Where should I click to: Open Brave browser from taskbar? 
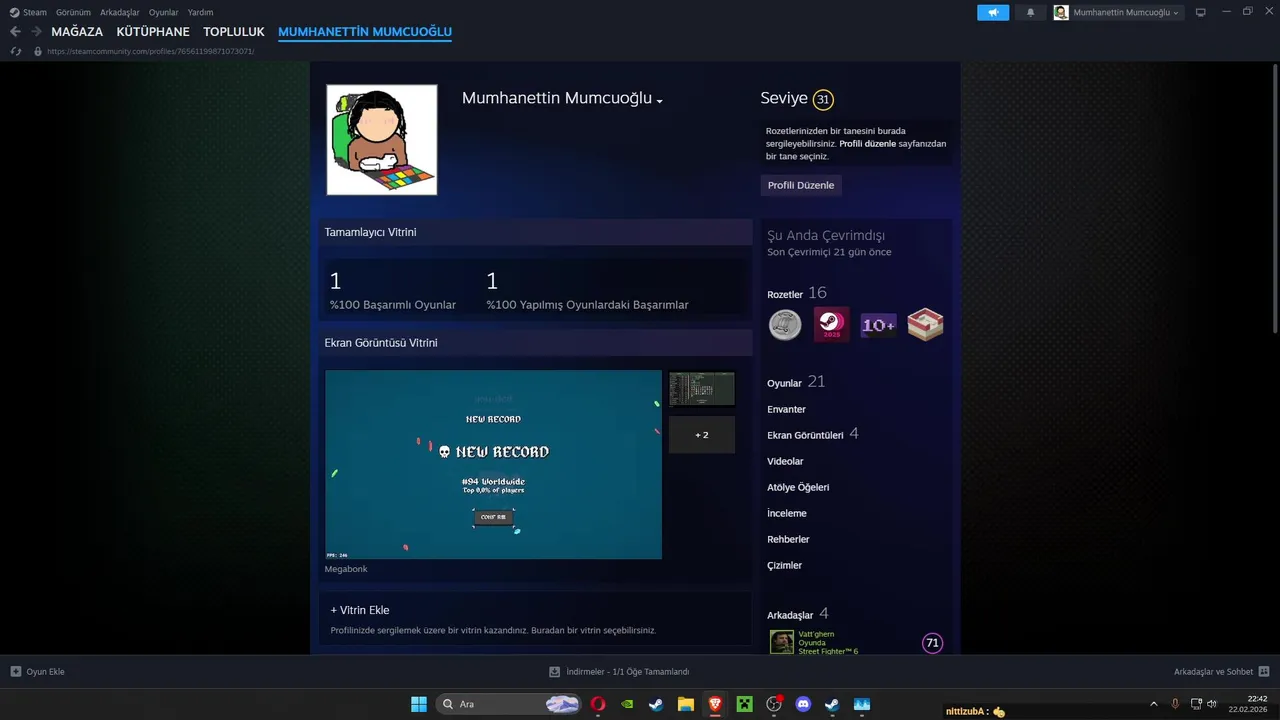(715, 704)
